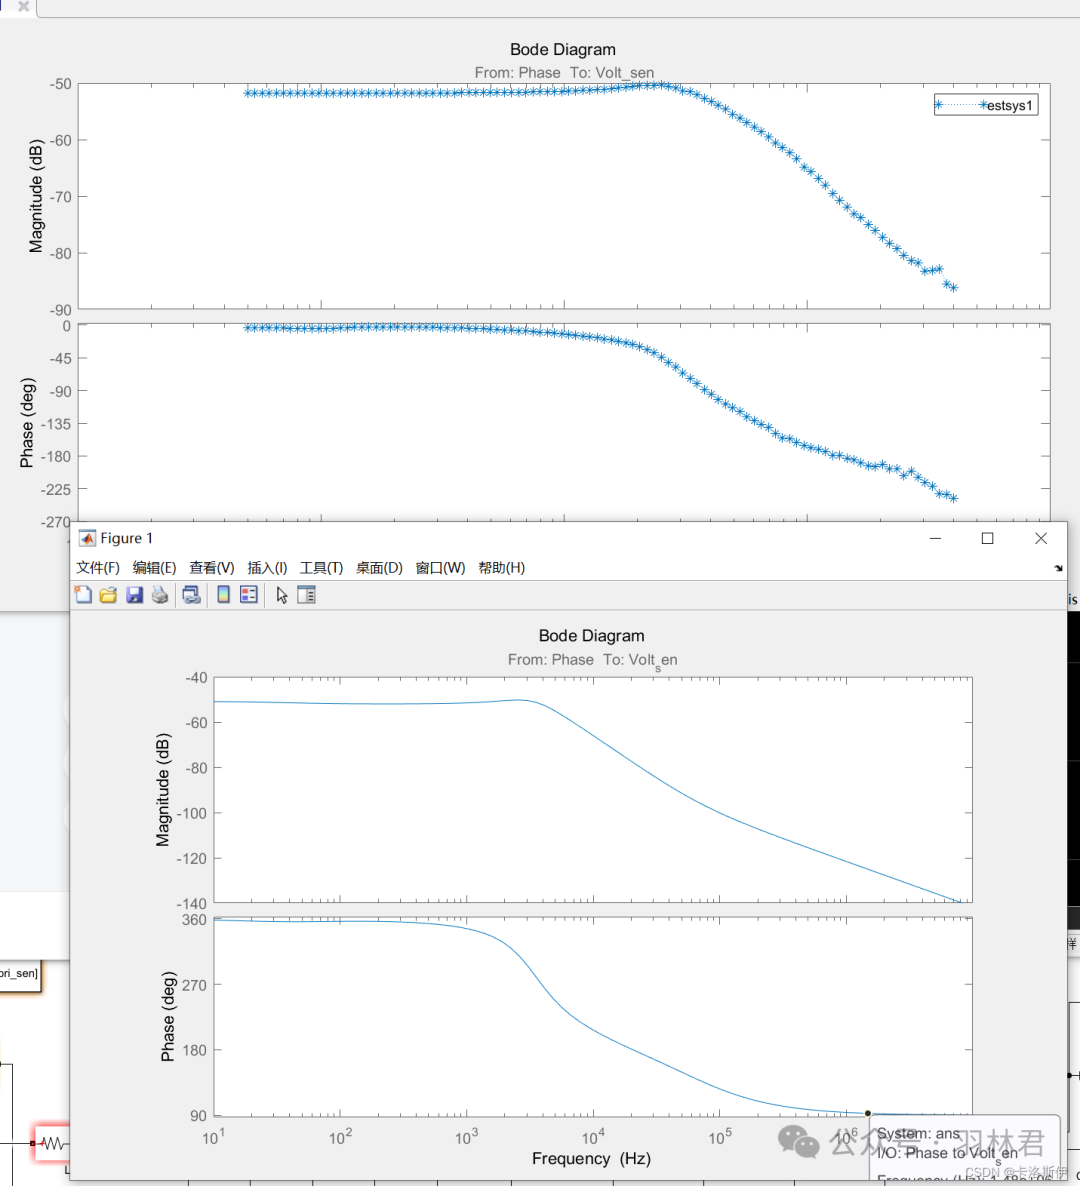1080x1186 pixels.
Task: Open the 查看(V) menu
Action: coord(211,568)
